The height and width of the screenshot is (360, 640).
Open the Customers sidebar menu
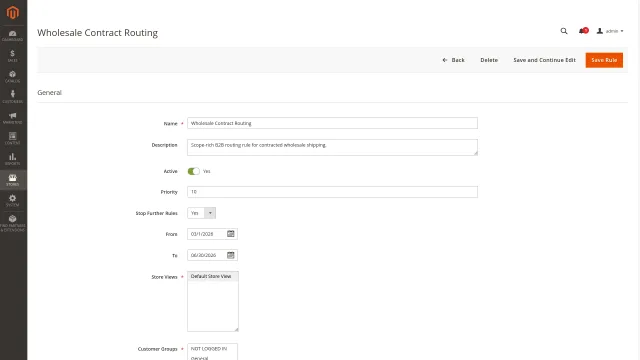(13, 97)
